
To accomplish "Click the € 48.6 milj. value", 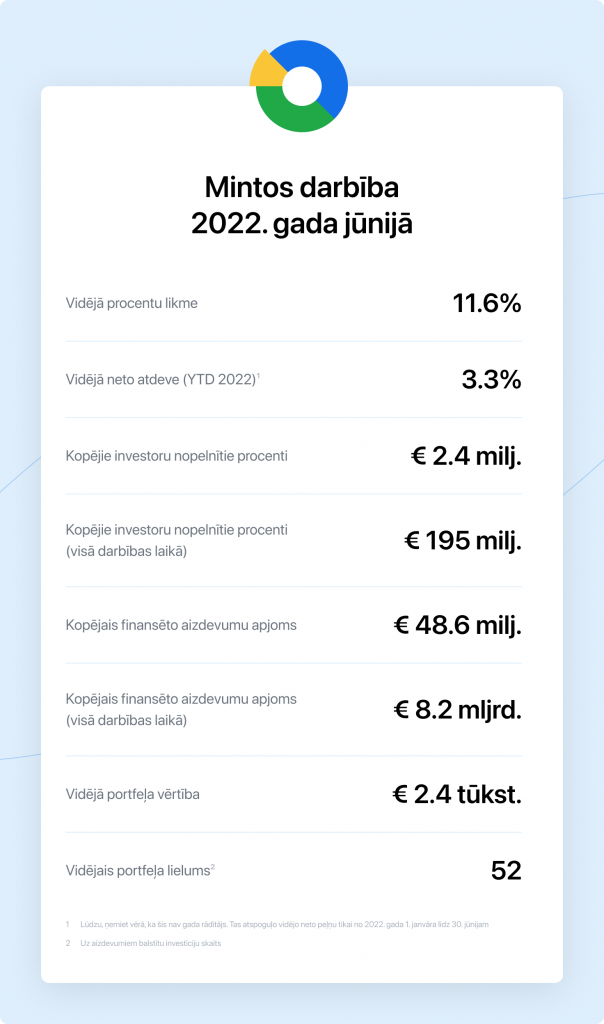I will 457,626.
